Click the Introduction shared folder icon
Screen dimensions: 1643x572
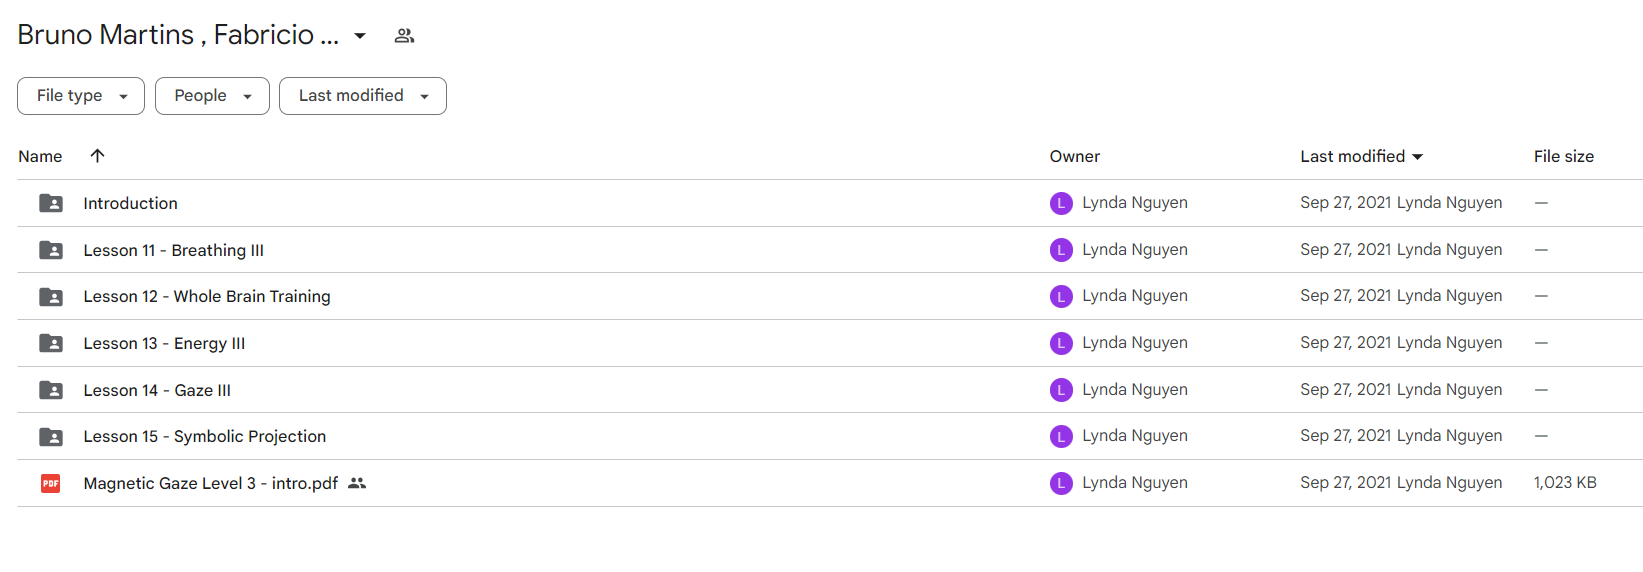(51, 203)
